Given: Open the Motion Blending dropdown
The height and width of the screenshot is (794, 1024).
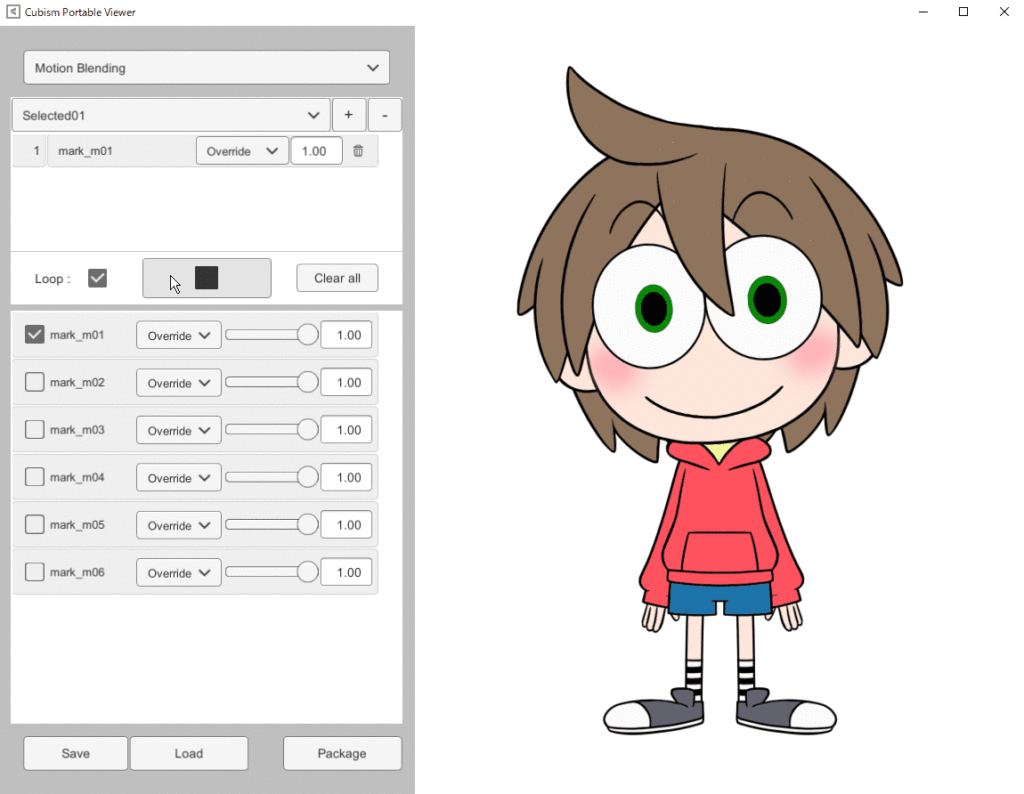Looking at the screenshot, I should point(206,68).
